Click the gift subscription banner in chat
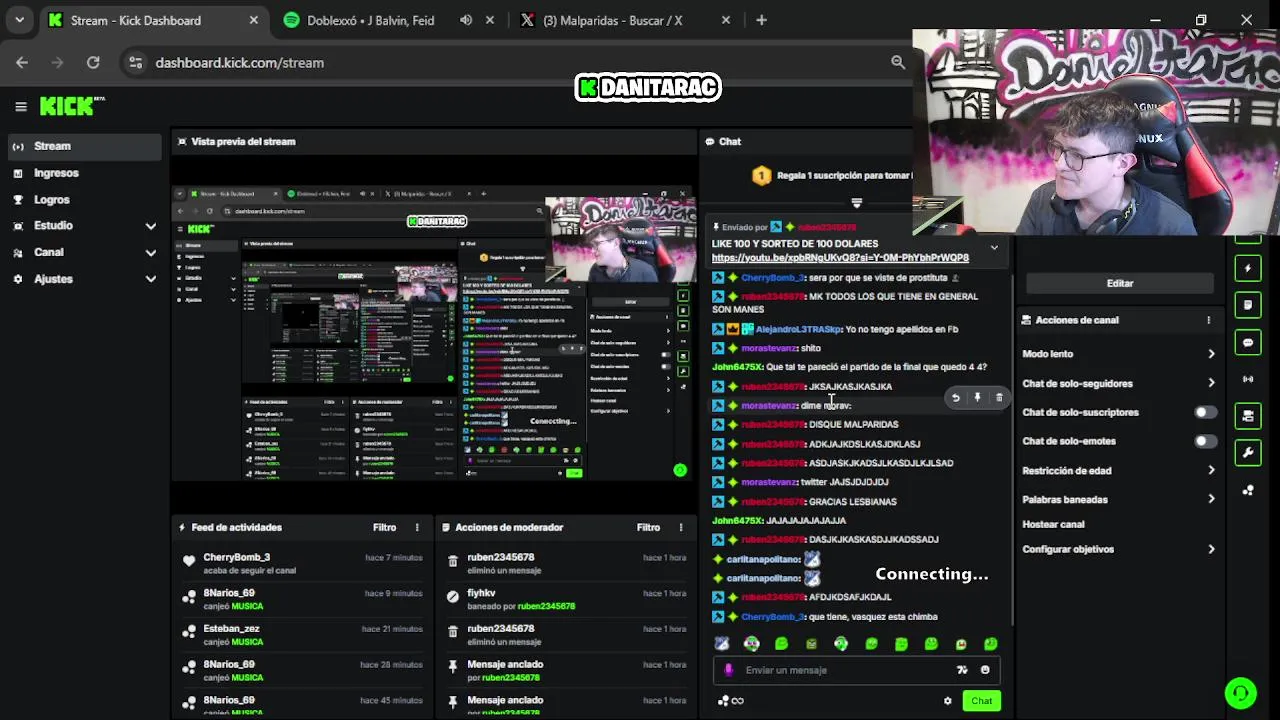 pos(832,176)
